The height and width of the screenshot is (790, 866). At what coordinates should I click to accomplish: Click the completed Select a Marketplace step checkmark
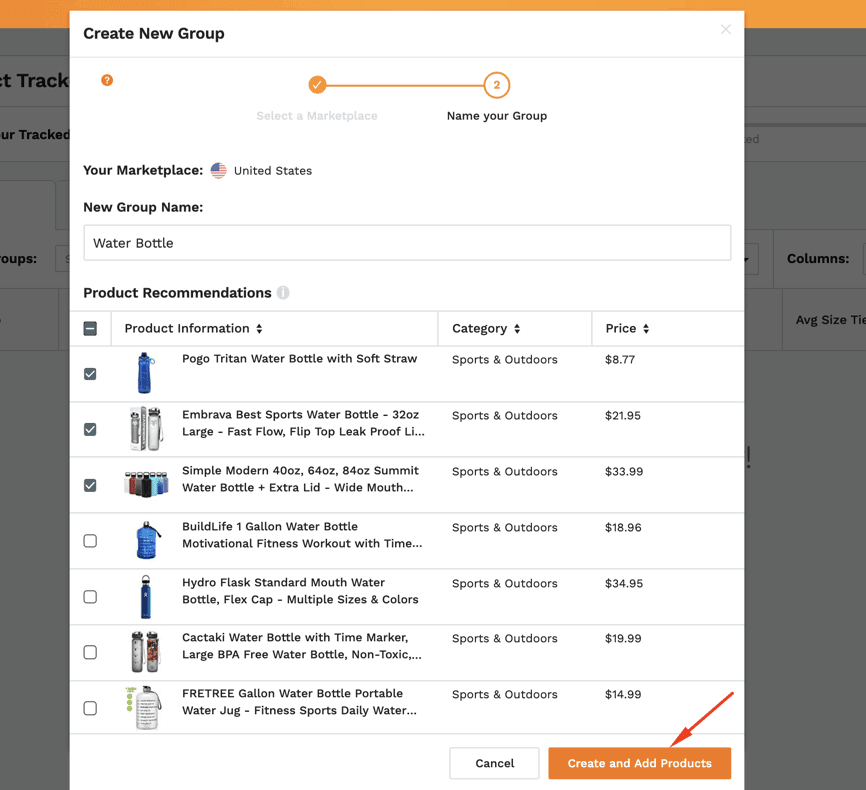(317, 85)
